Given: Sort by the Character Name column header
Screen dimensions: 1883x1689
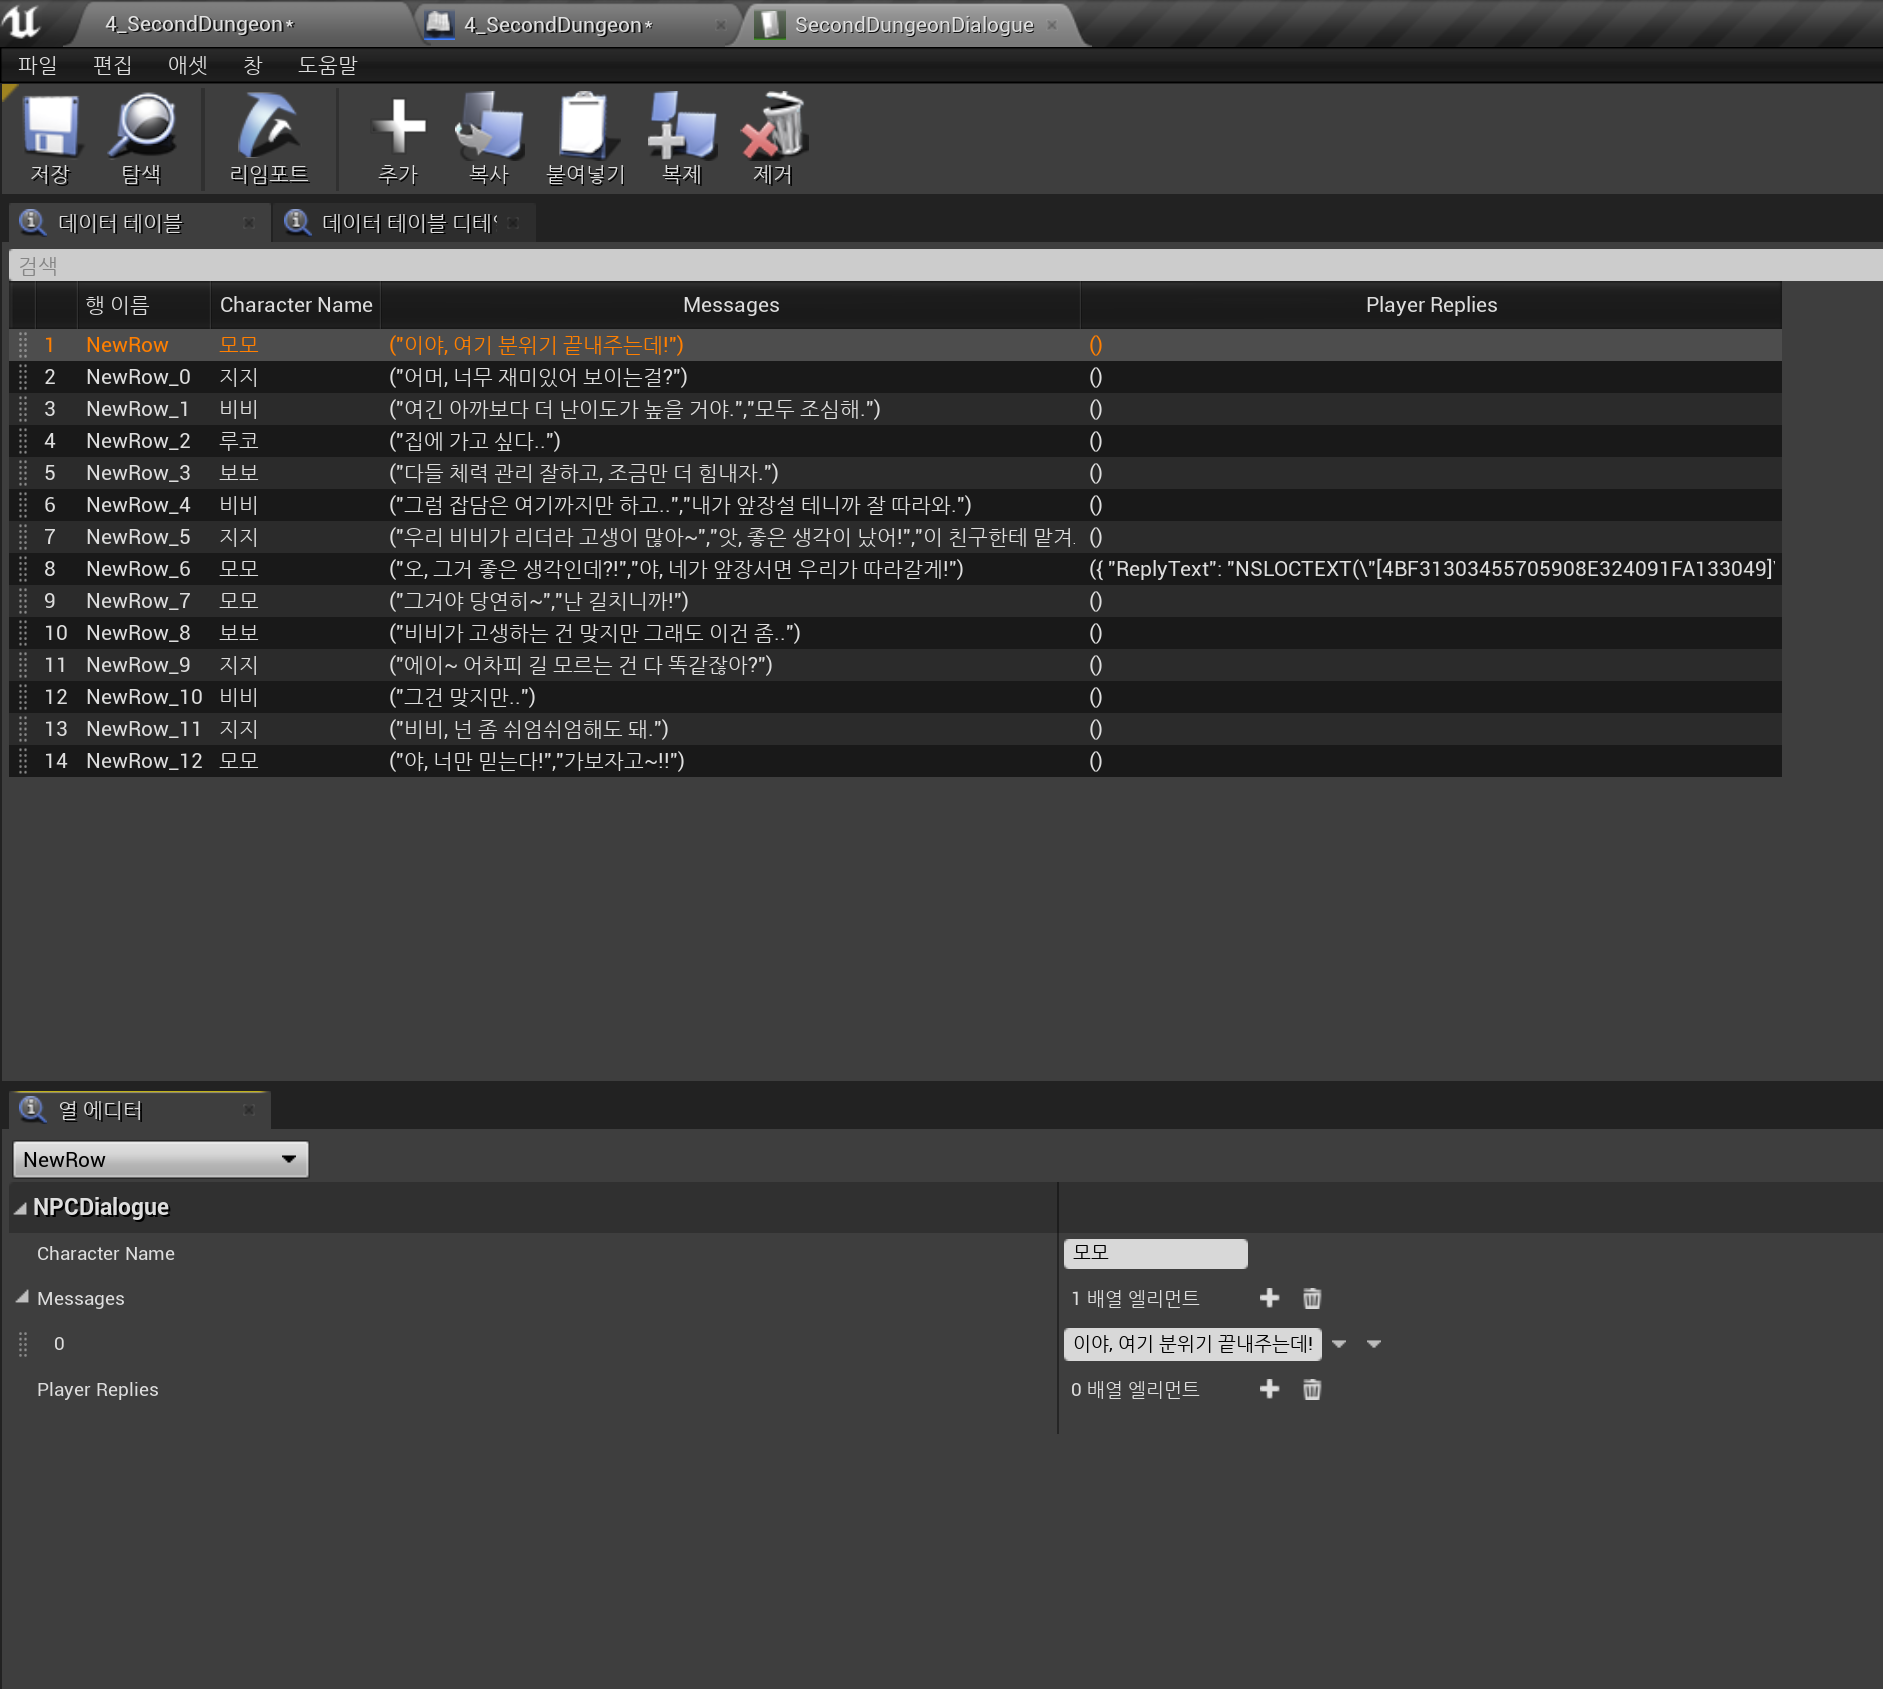Looking at the screenshot, I should pos(295,305).
